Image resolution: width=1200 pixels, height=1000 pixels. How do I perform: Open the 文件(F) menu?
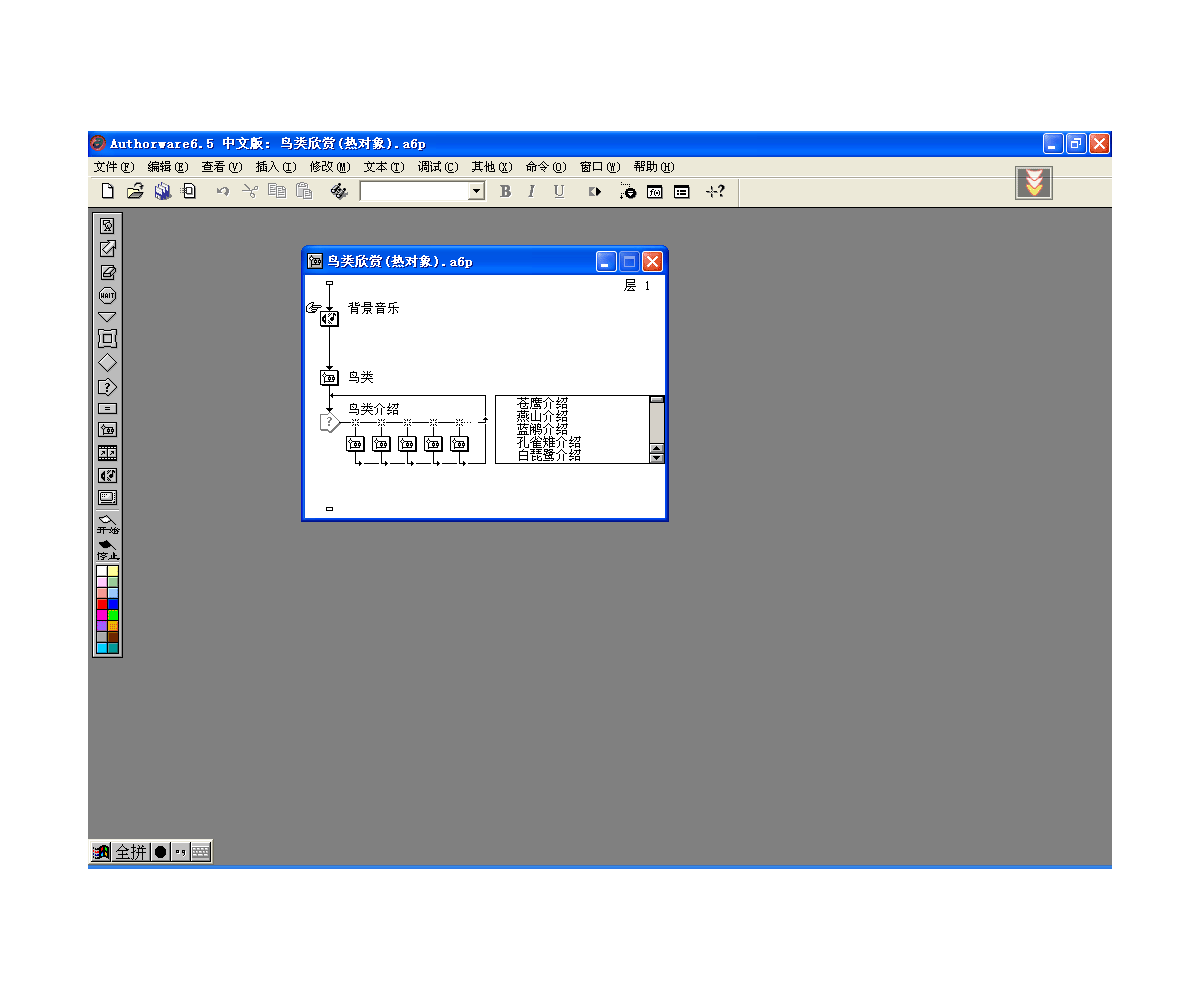click(113, 167)
